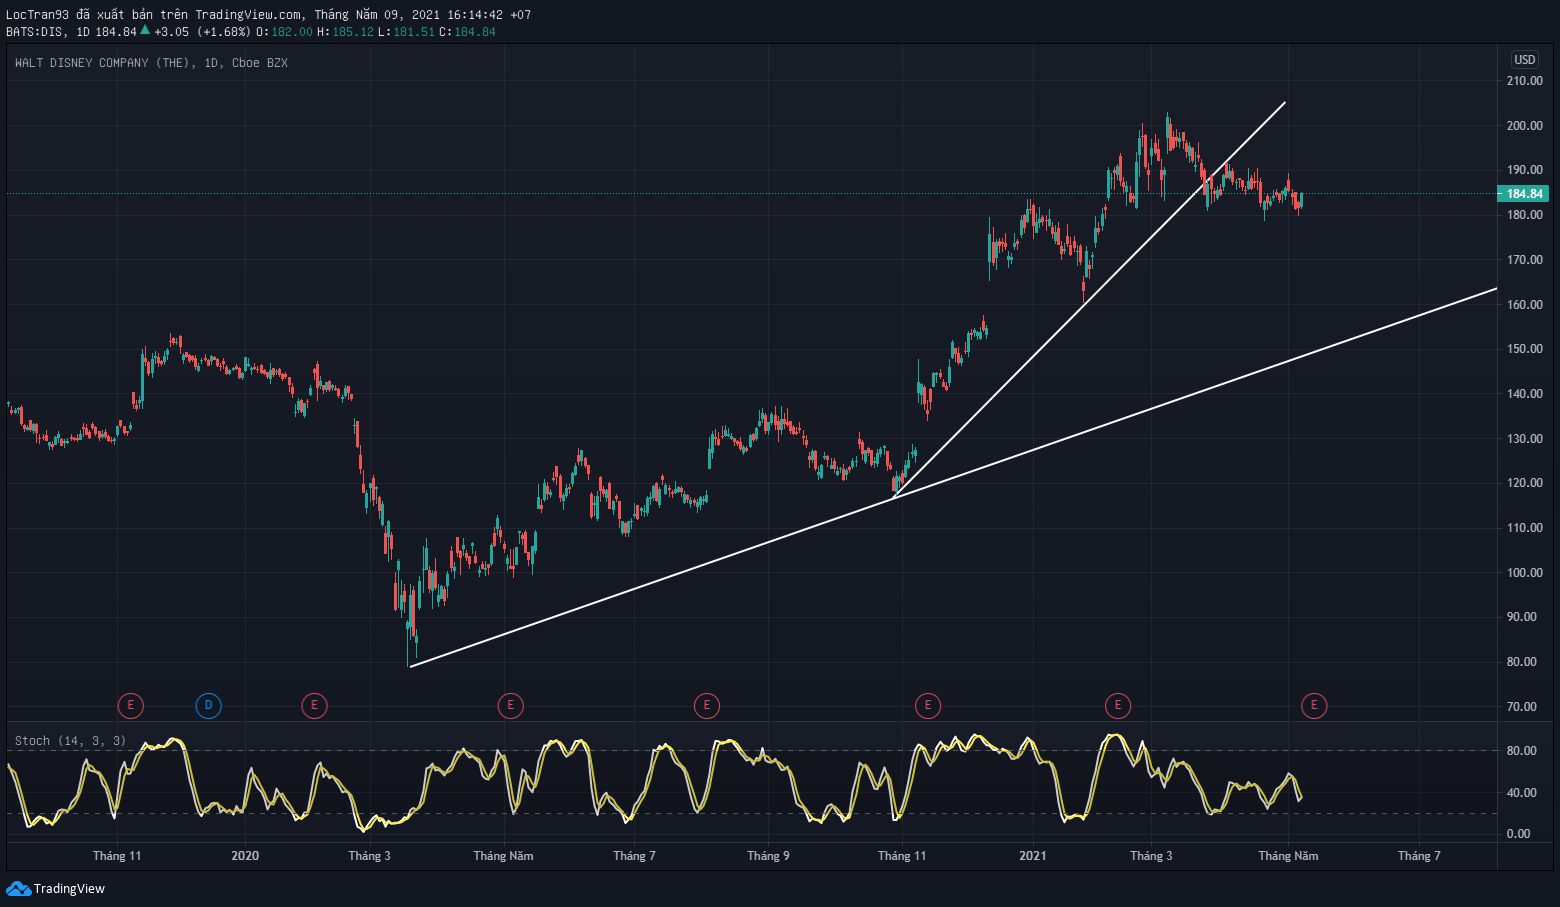The width and height of the screenshot is (1560, 907).
Task: Click the 200.00 price axis label
Action: [x=1524, y=126]
